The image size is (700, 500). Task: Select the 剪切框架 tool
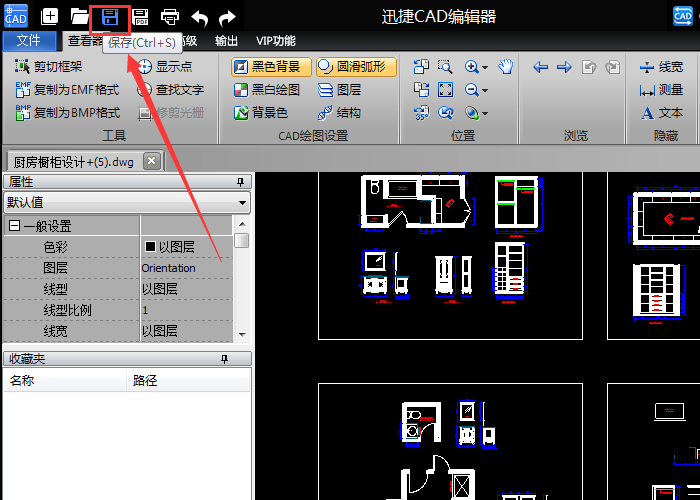[x=48, y=67]
